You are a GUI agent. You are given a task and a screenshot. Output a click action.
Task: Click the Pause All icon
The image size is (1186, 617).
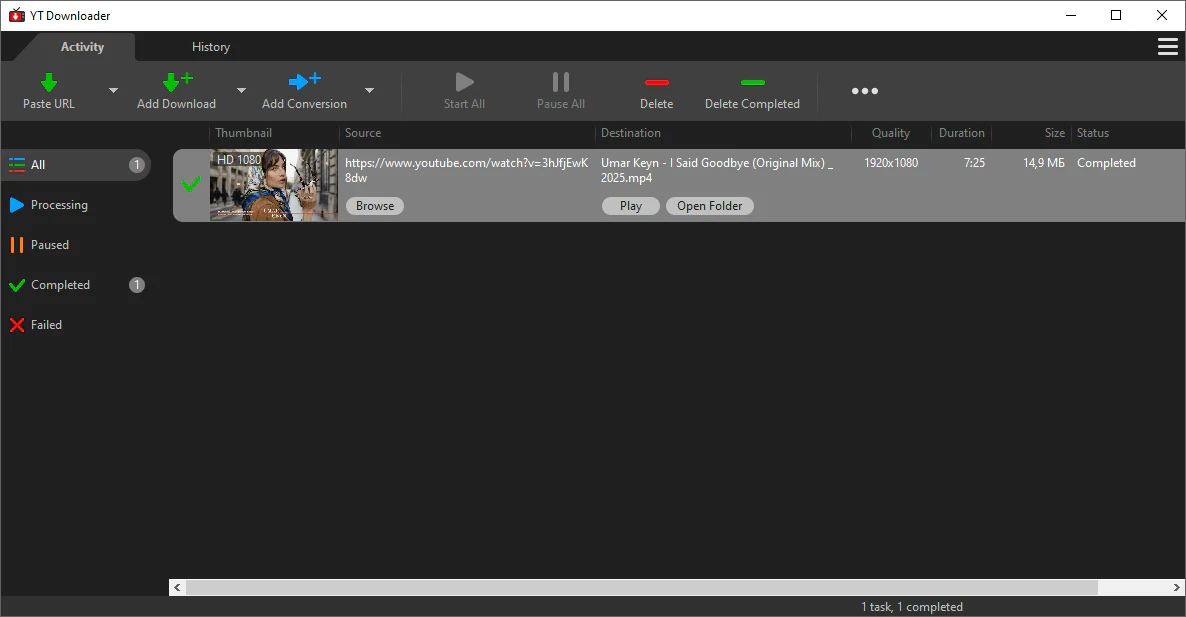(x=561, y=82)
